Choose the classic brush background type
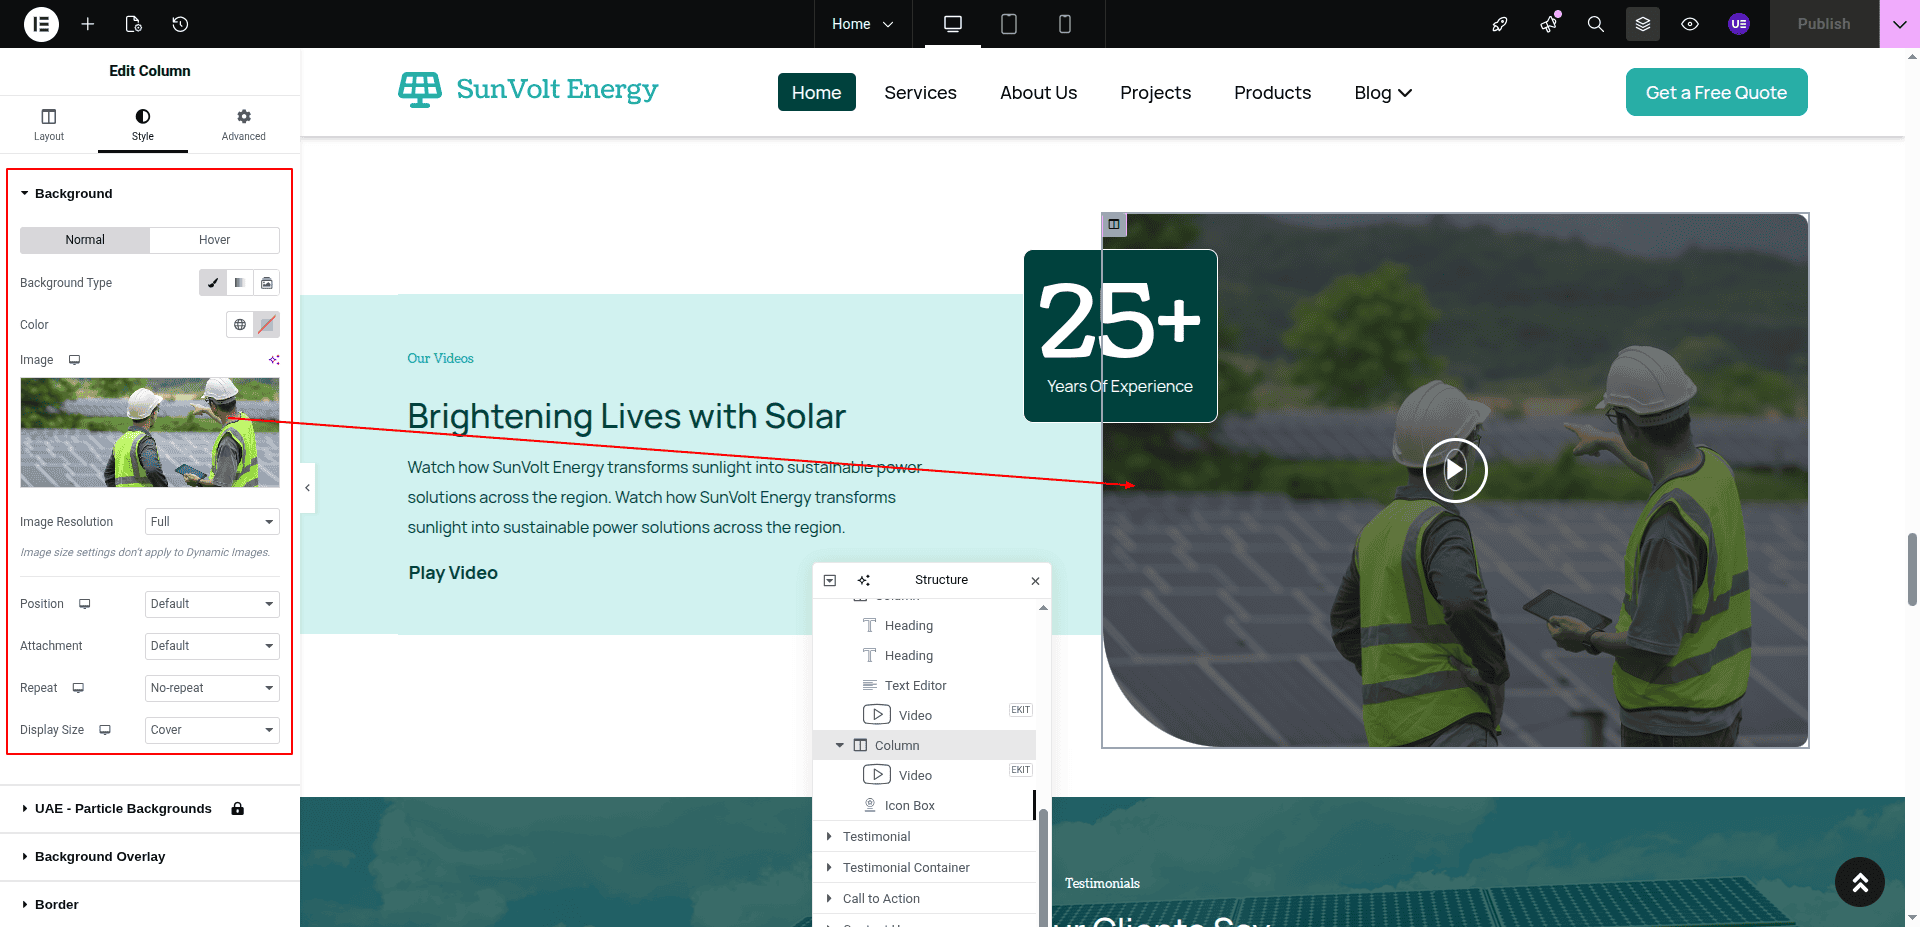The width and height of the screenshot is (1920, 927). (x=213, y=283)
